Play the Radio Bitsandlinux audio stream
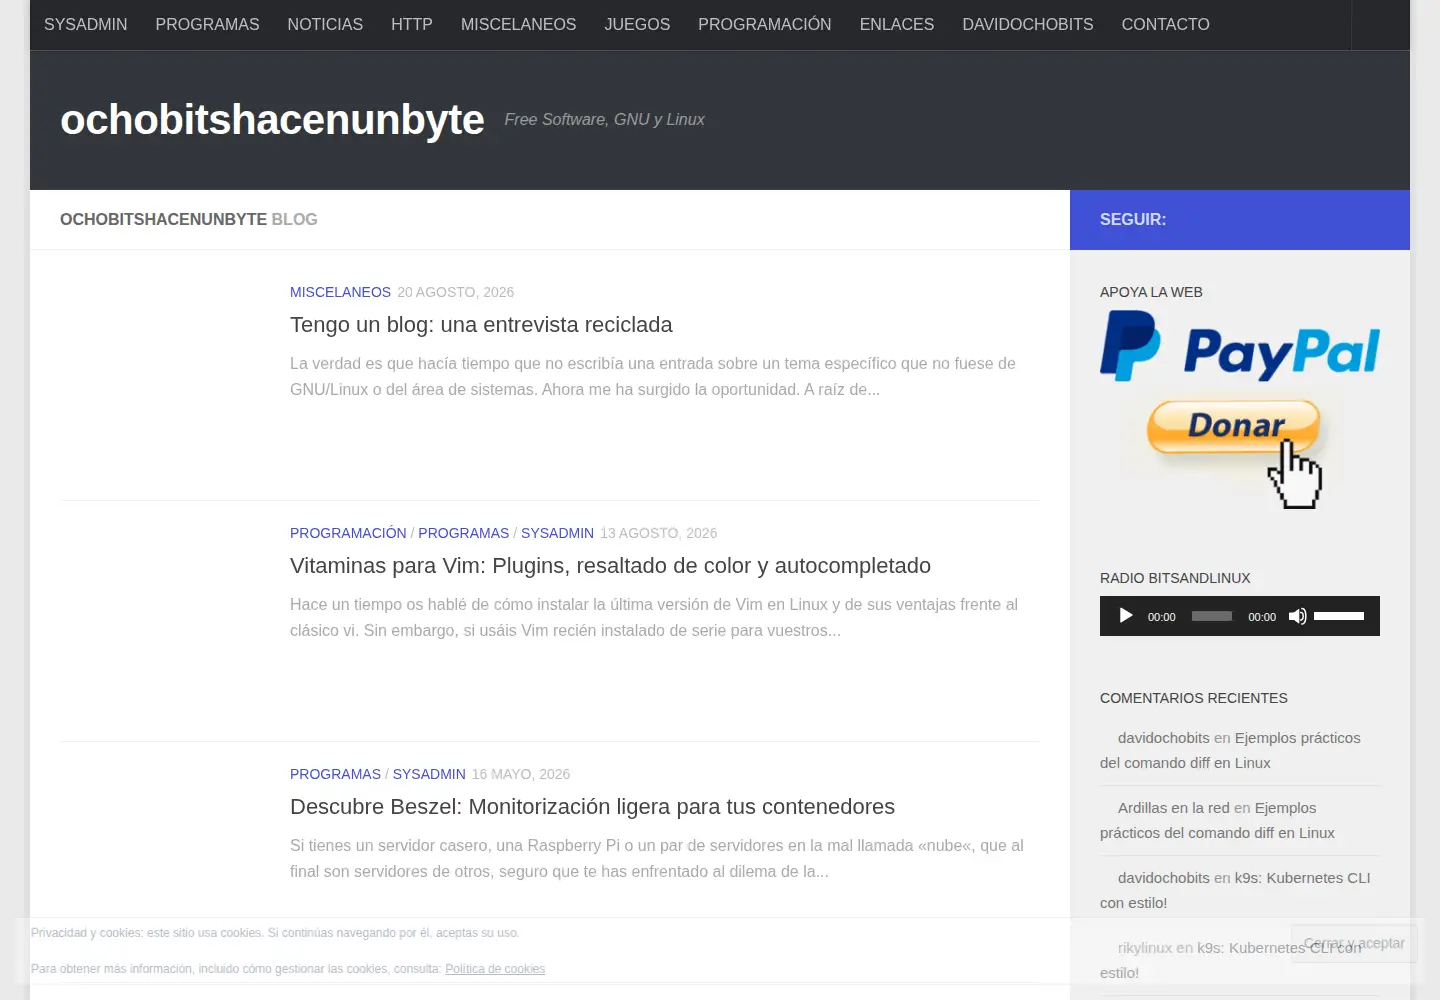 pyautogui.click(x=1126, y=616)
